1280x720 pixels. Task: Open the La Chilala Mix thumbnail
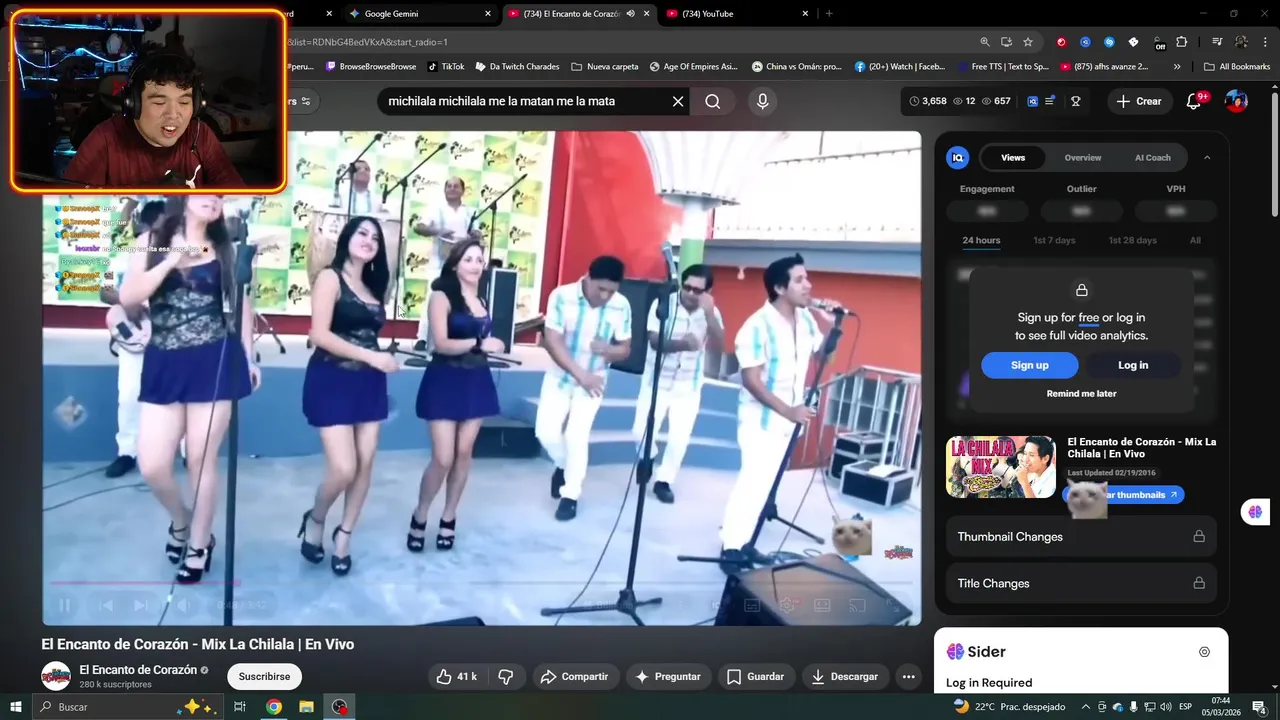point(1001,467)
